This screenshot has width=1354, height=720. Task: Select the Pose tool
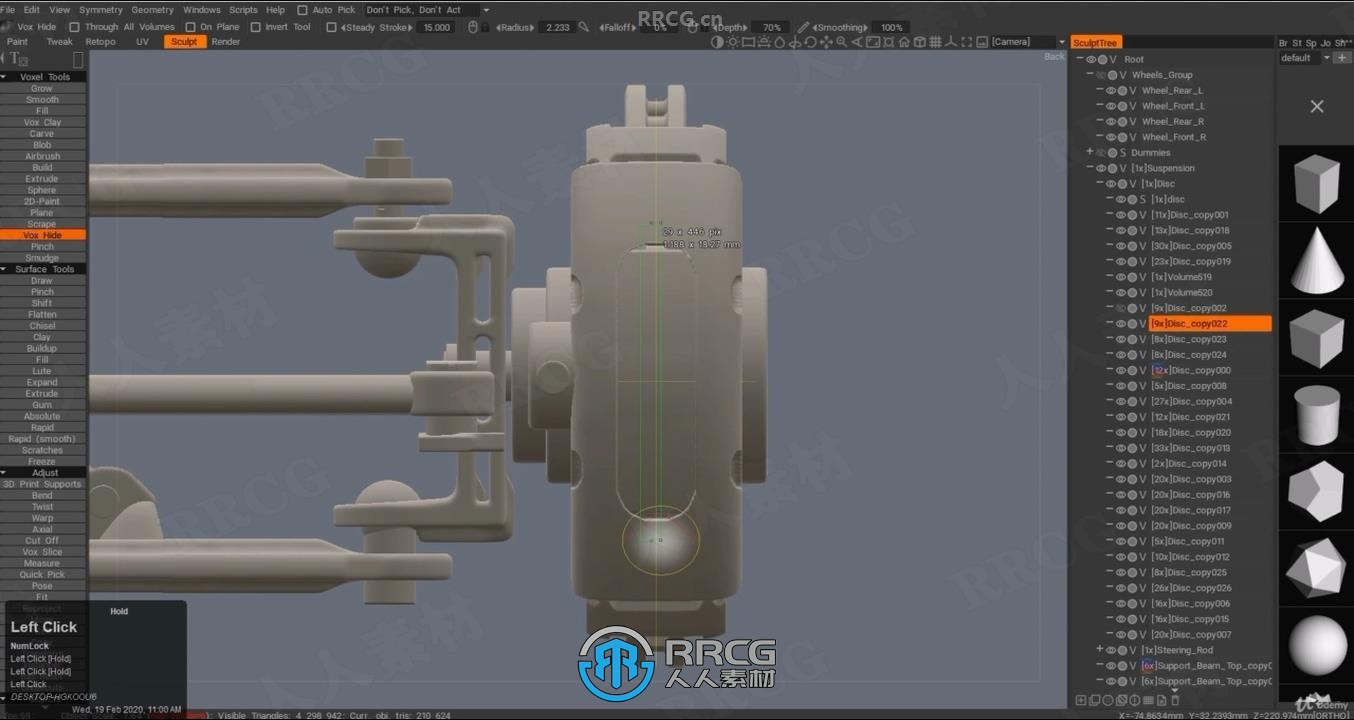(42, 586)
